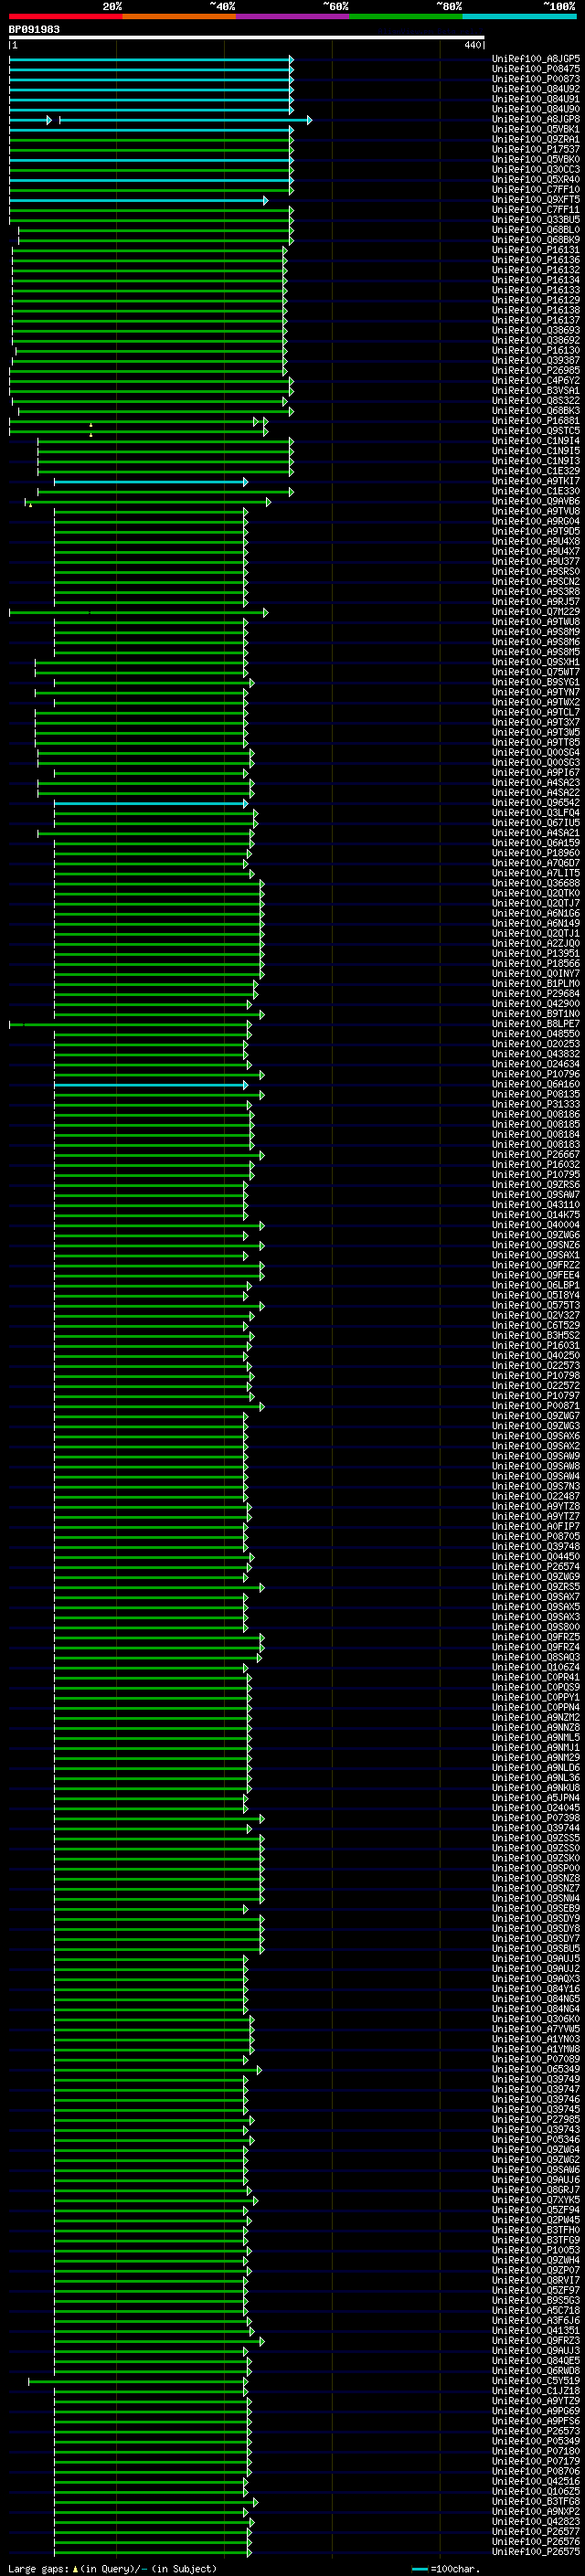Select hit UniRef100_P07180

click(x=536, y=2451)
